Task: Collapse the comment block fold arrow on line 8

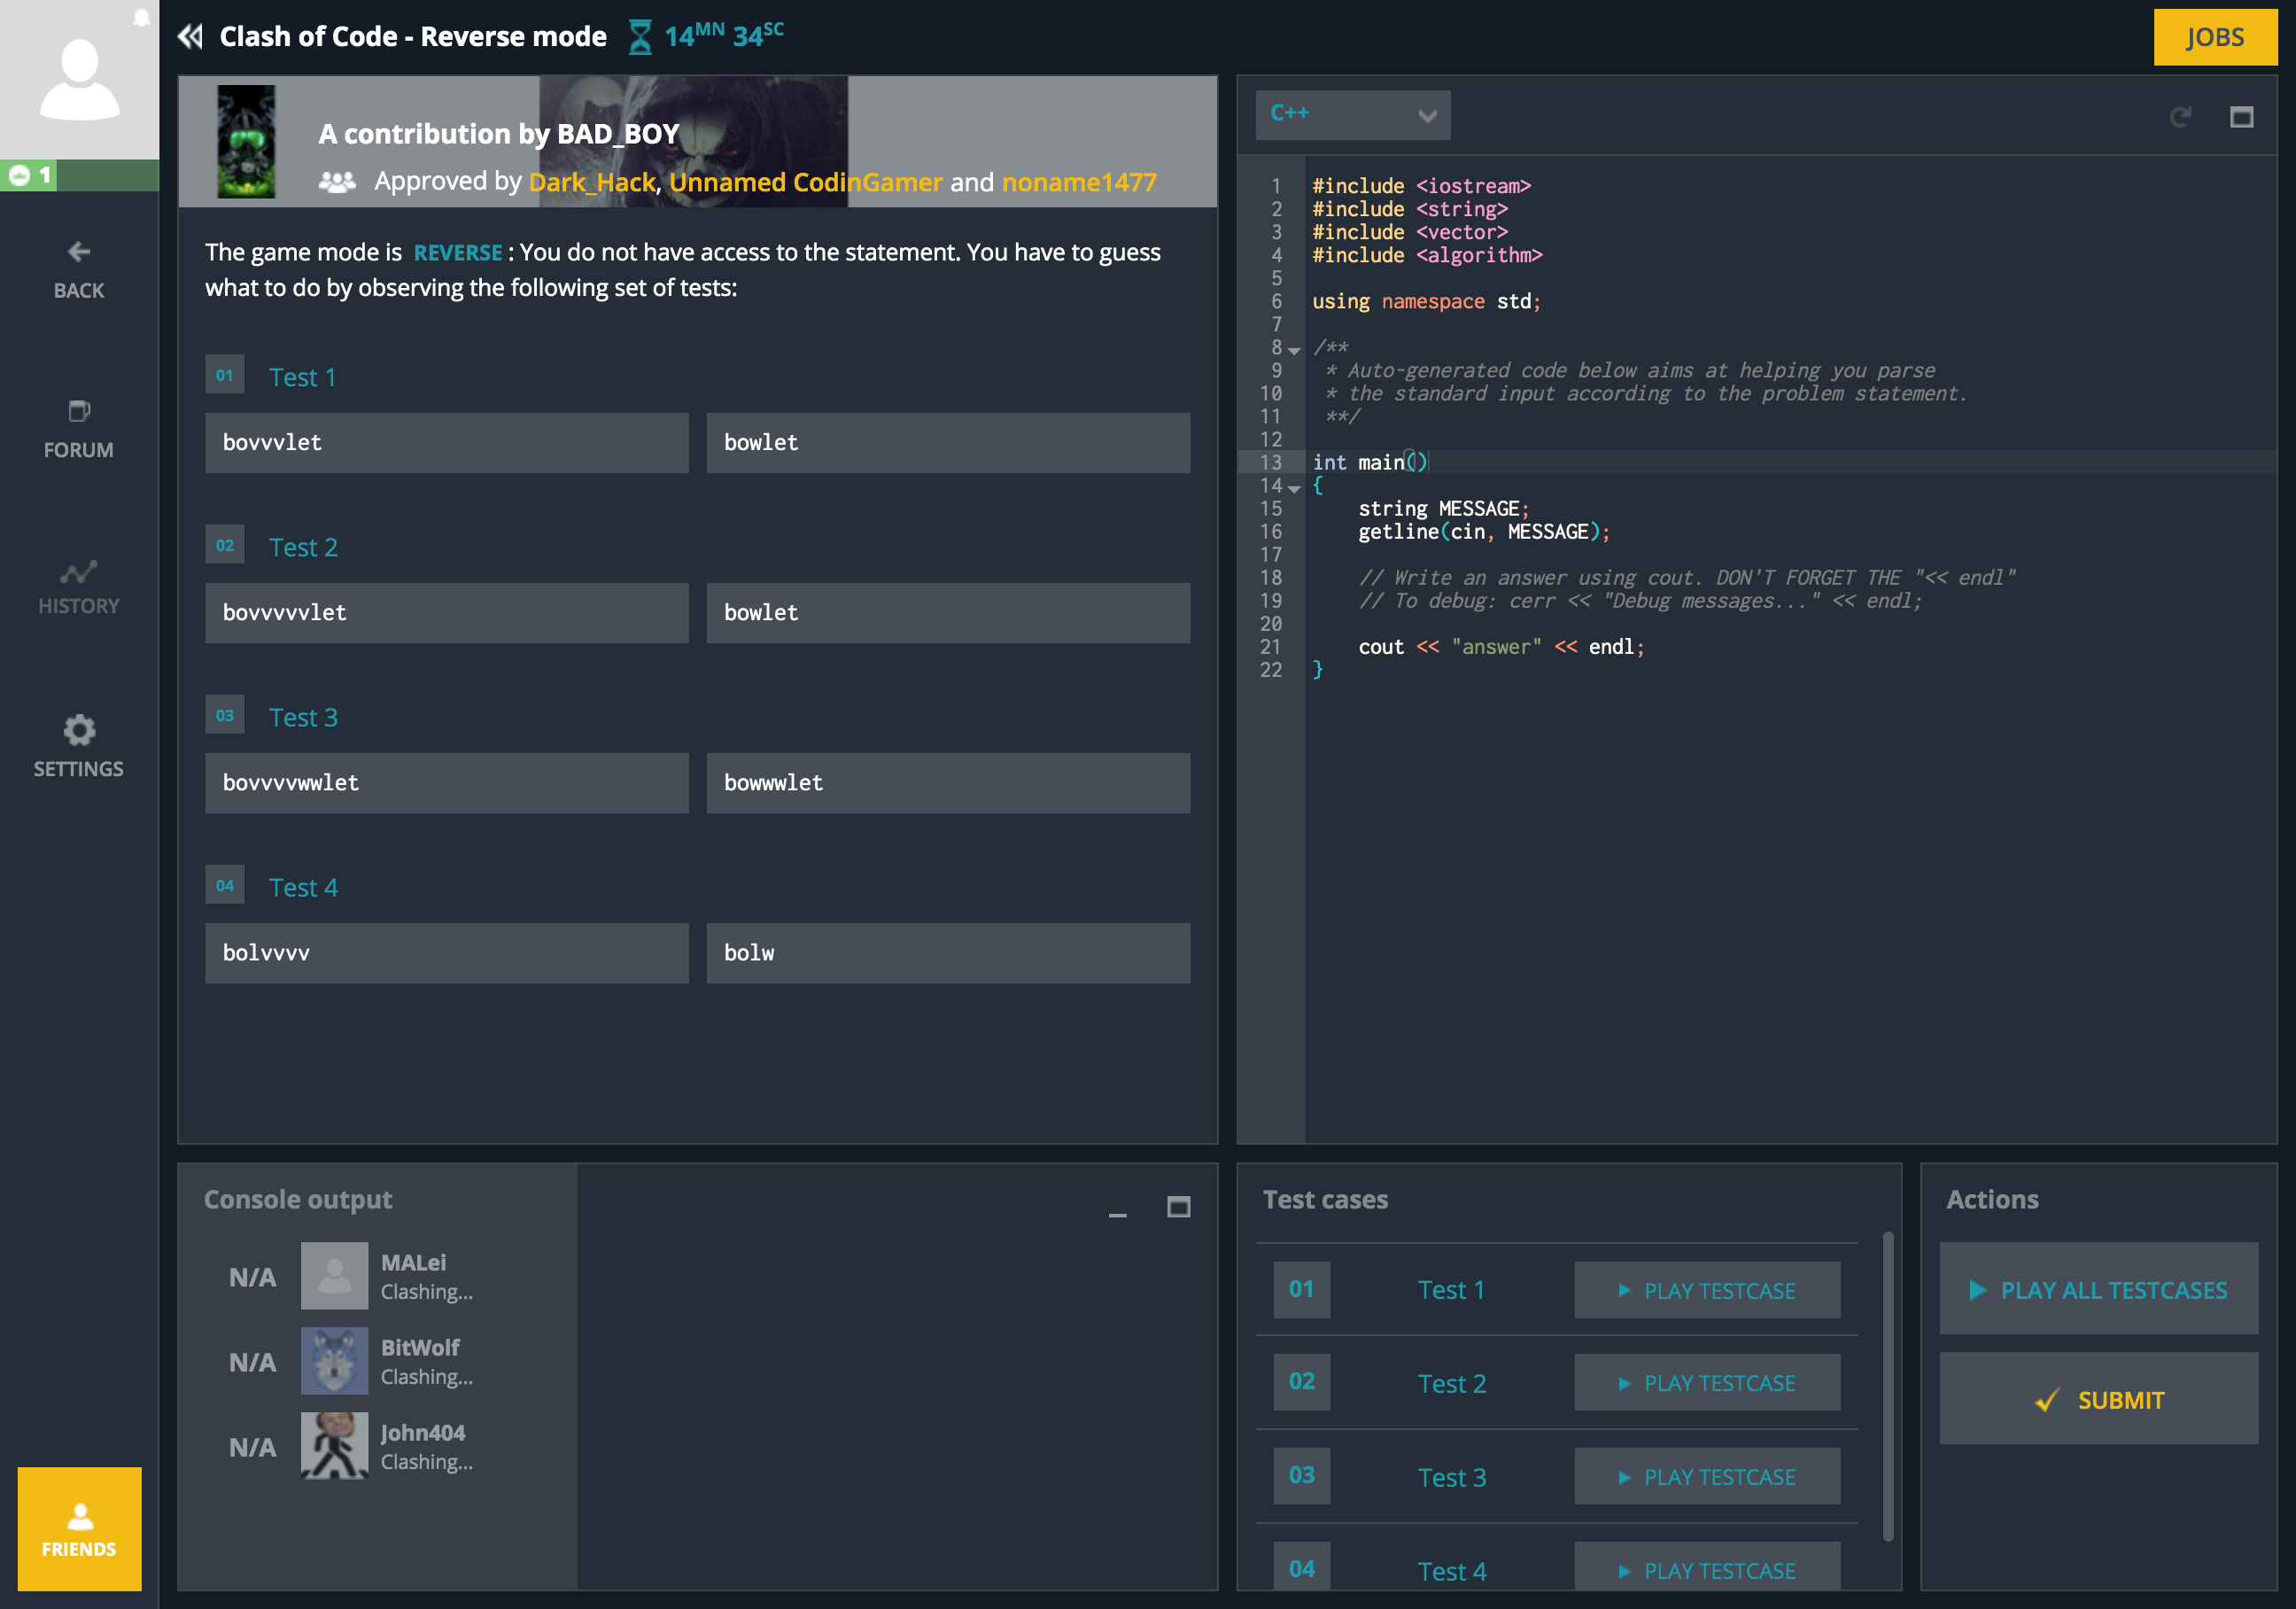Action: [1294, 350]
